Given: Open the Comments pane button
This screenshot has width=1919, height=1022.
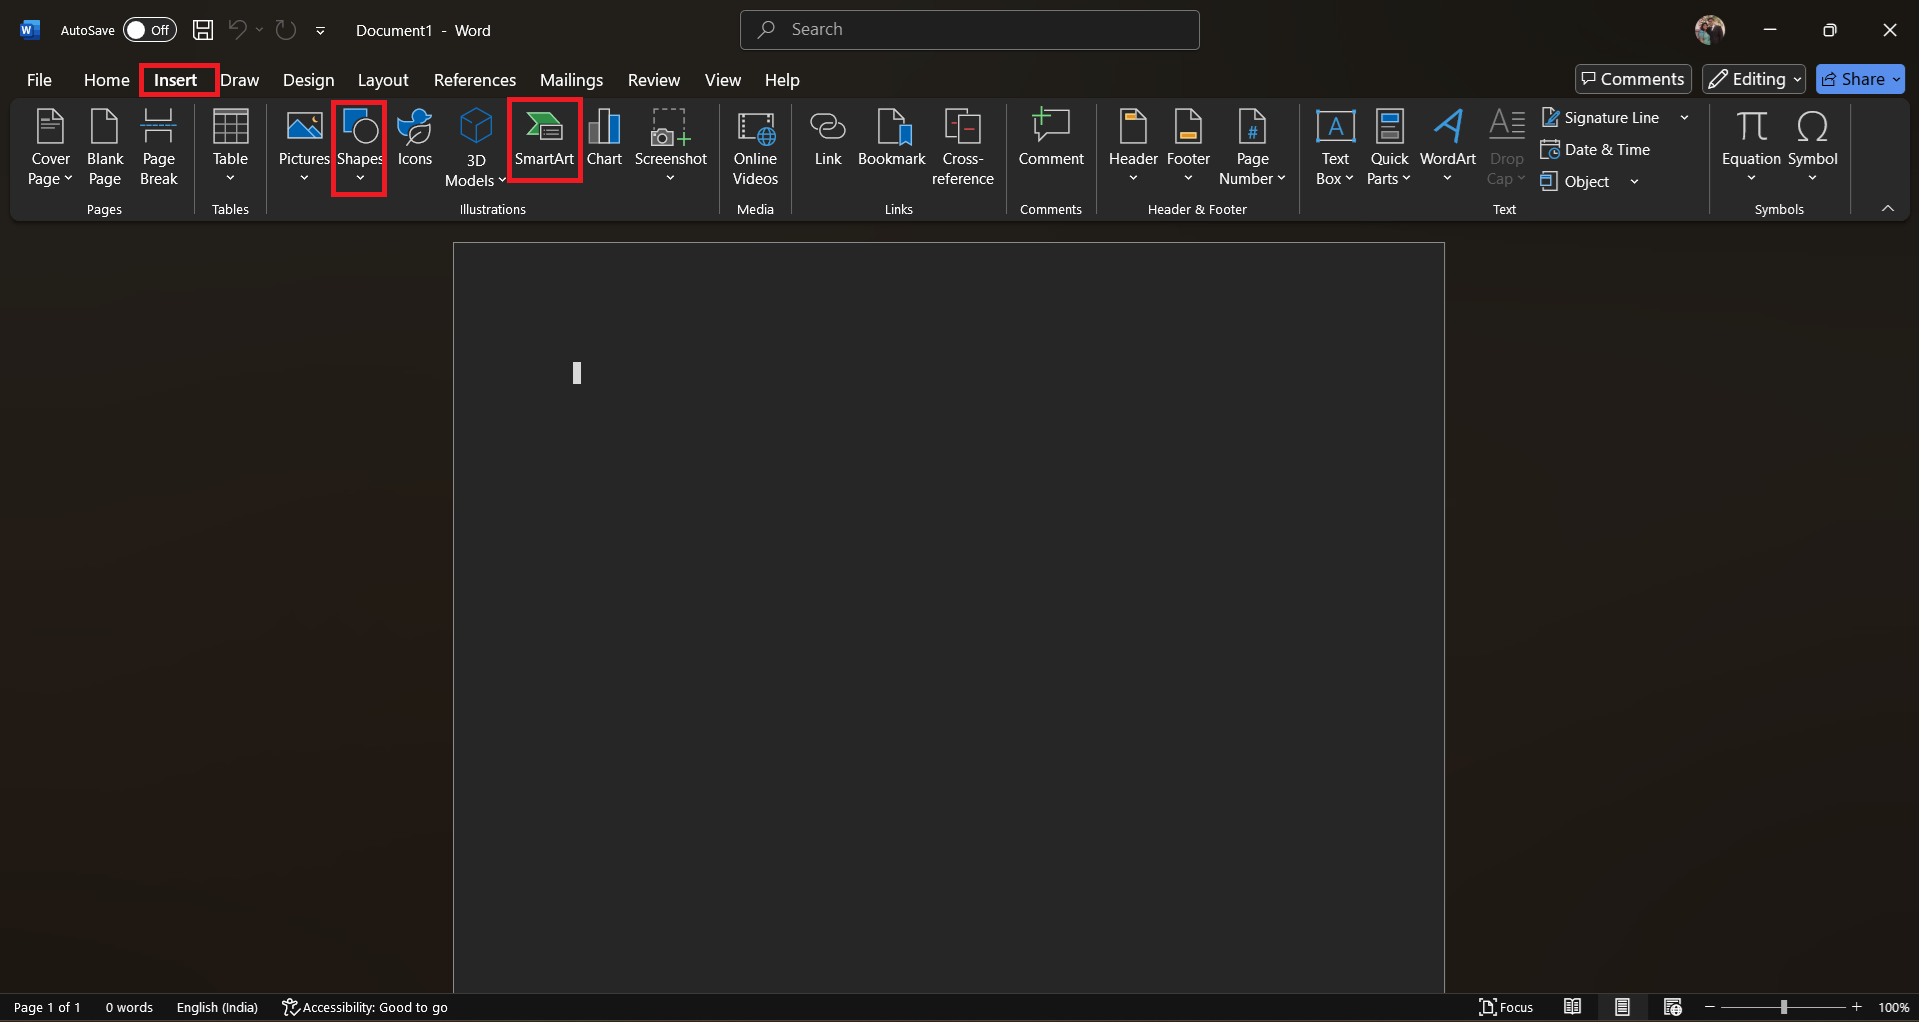Looking at the screenshot, I should (x=1633, y=79).
